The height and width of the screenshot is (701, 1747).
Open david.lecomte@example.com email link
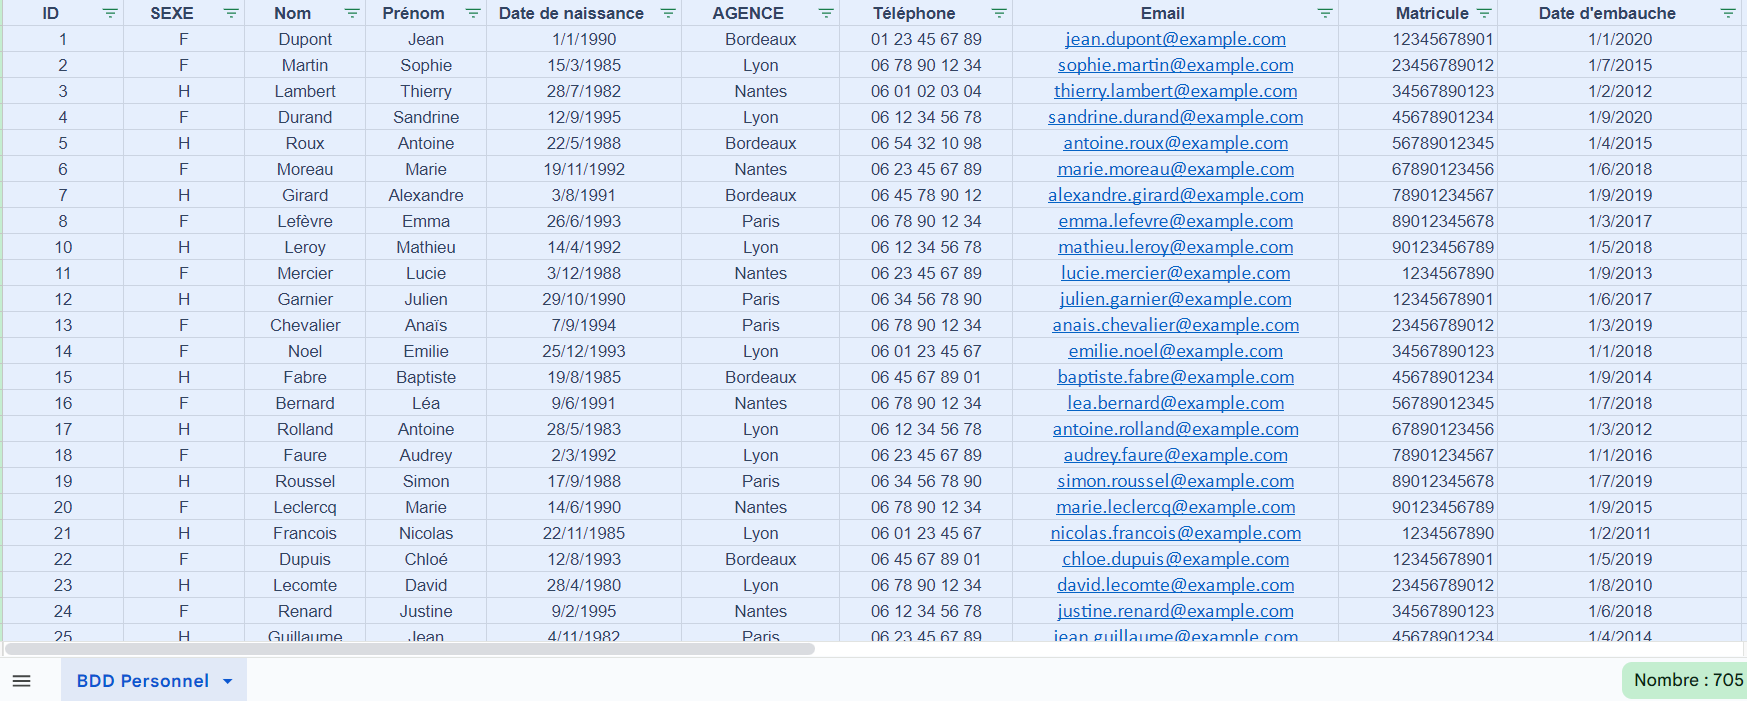click(1175, 585)
